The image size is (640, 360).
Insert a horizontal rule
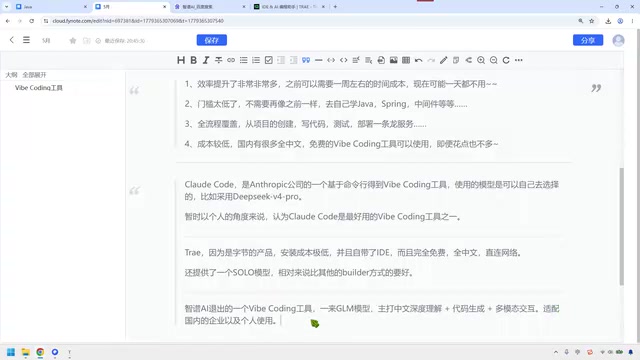[x=319, y=60]
